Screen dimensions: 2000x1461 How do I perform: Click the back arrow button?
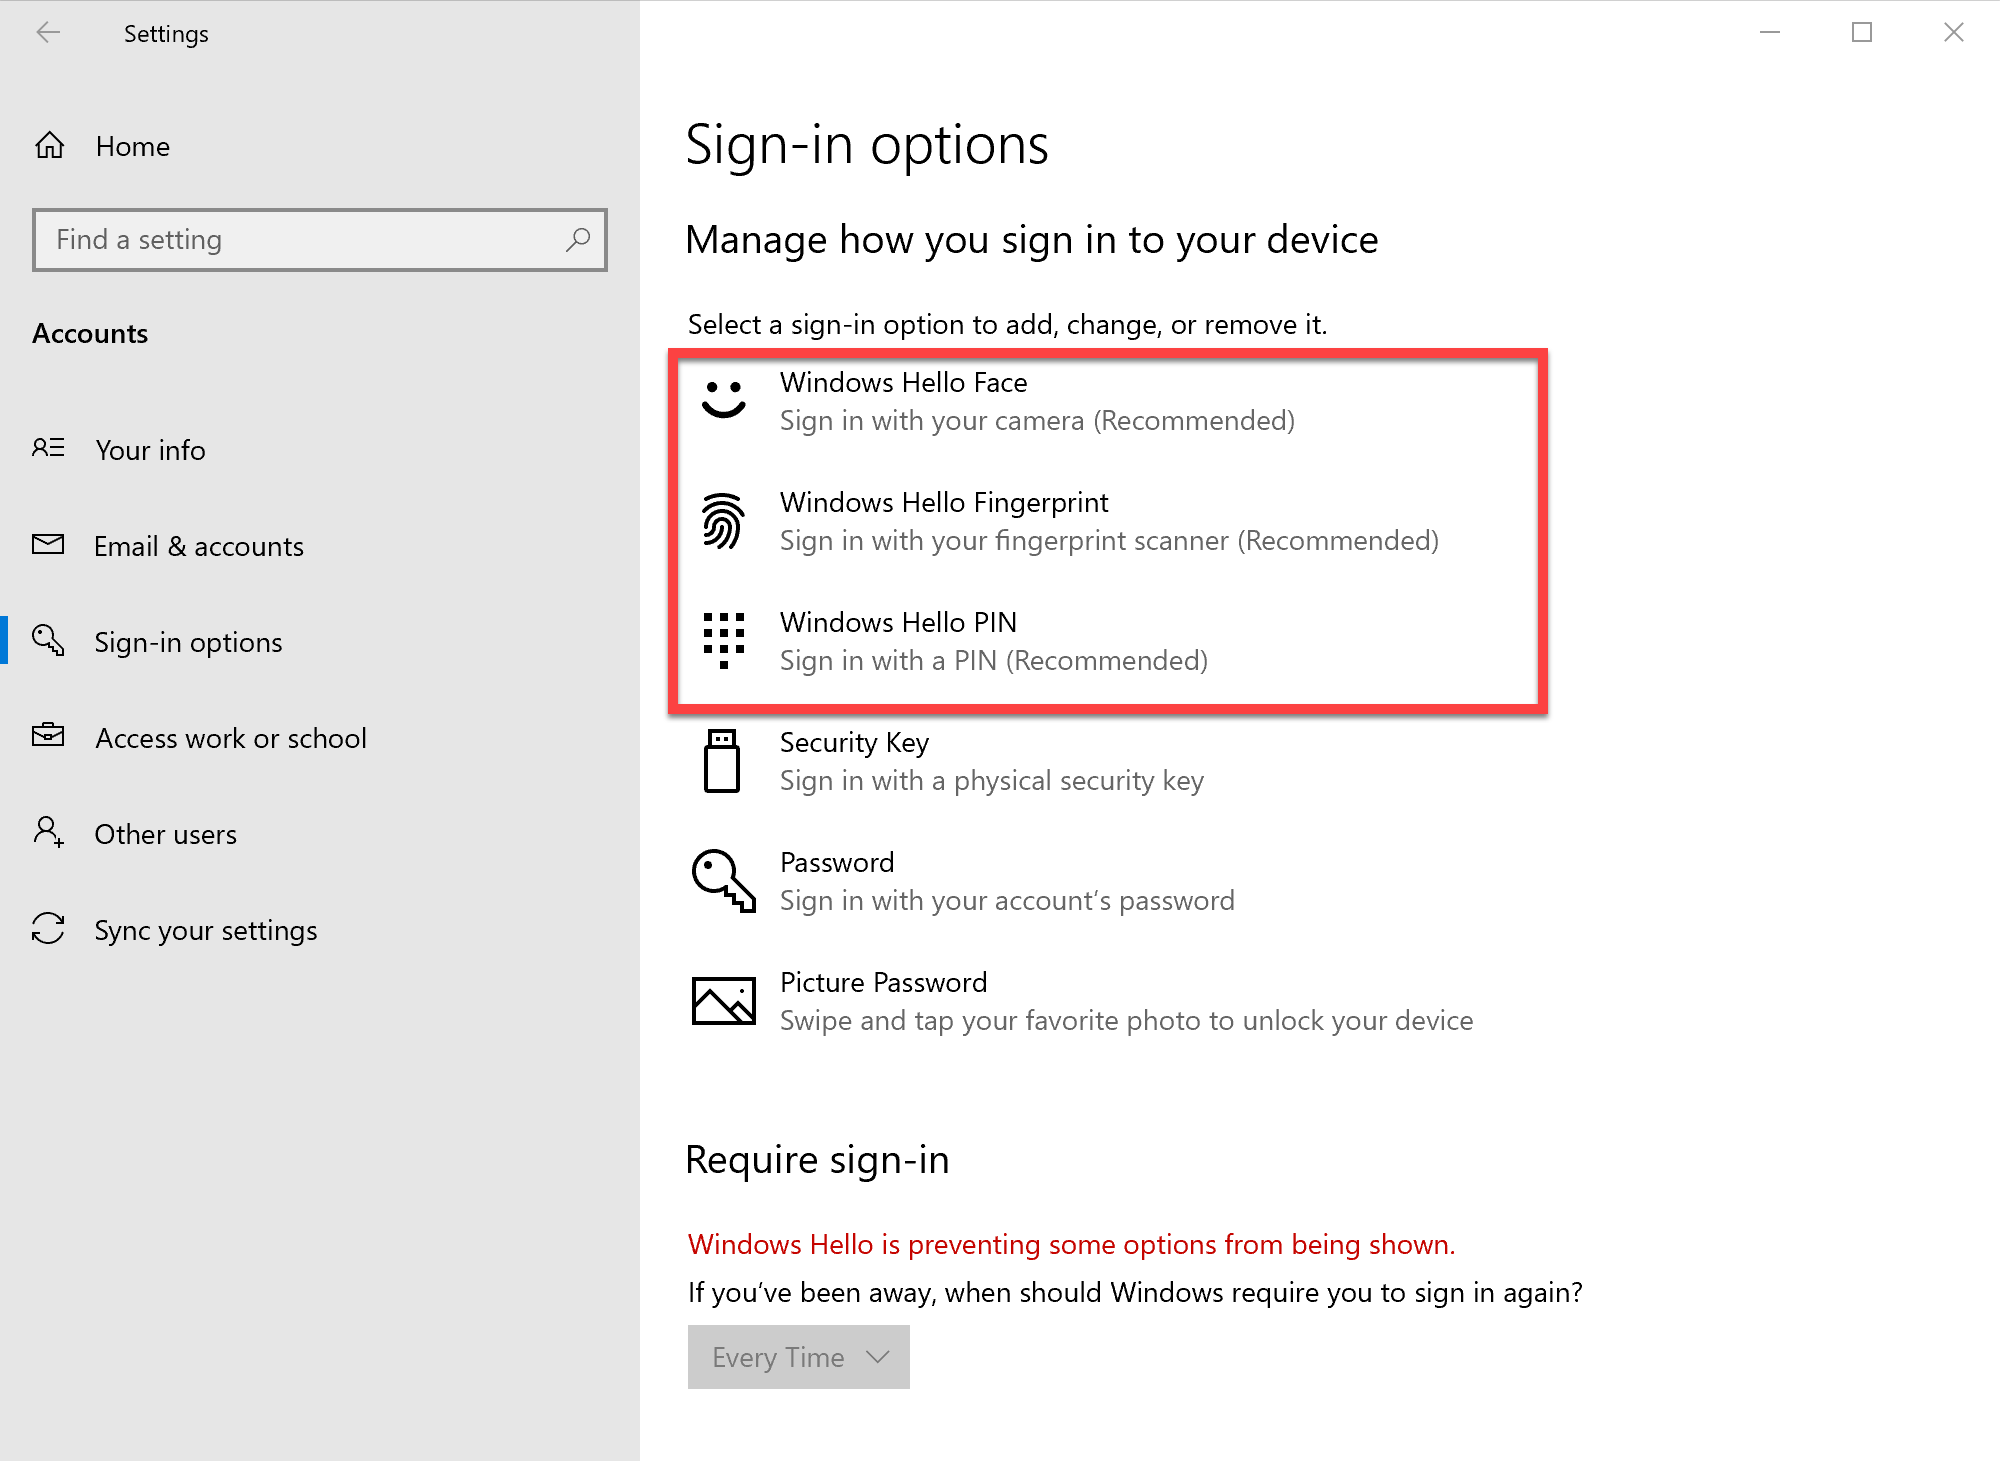[x=48, y=32]
